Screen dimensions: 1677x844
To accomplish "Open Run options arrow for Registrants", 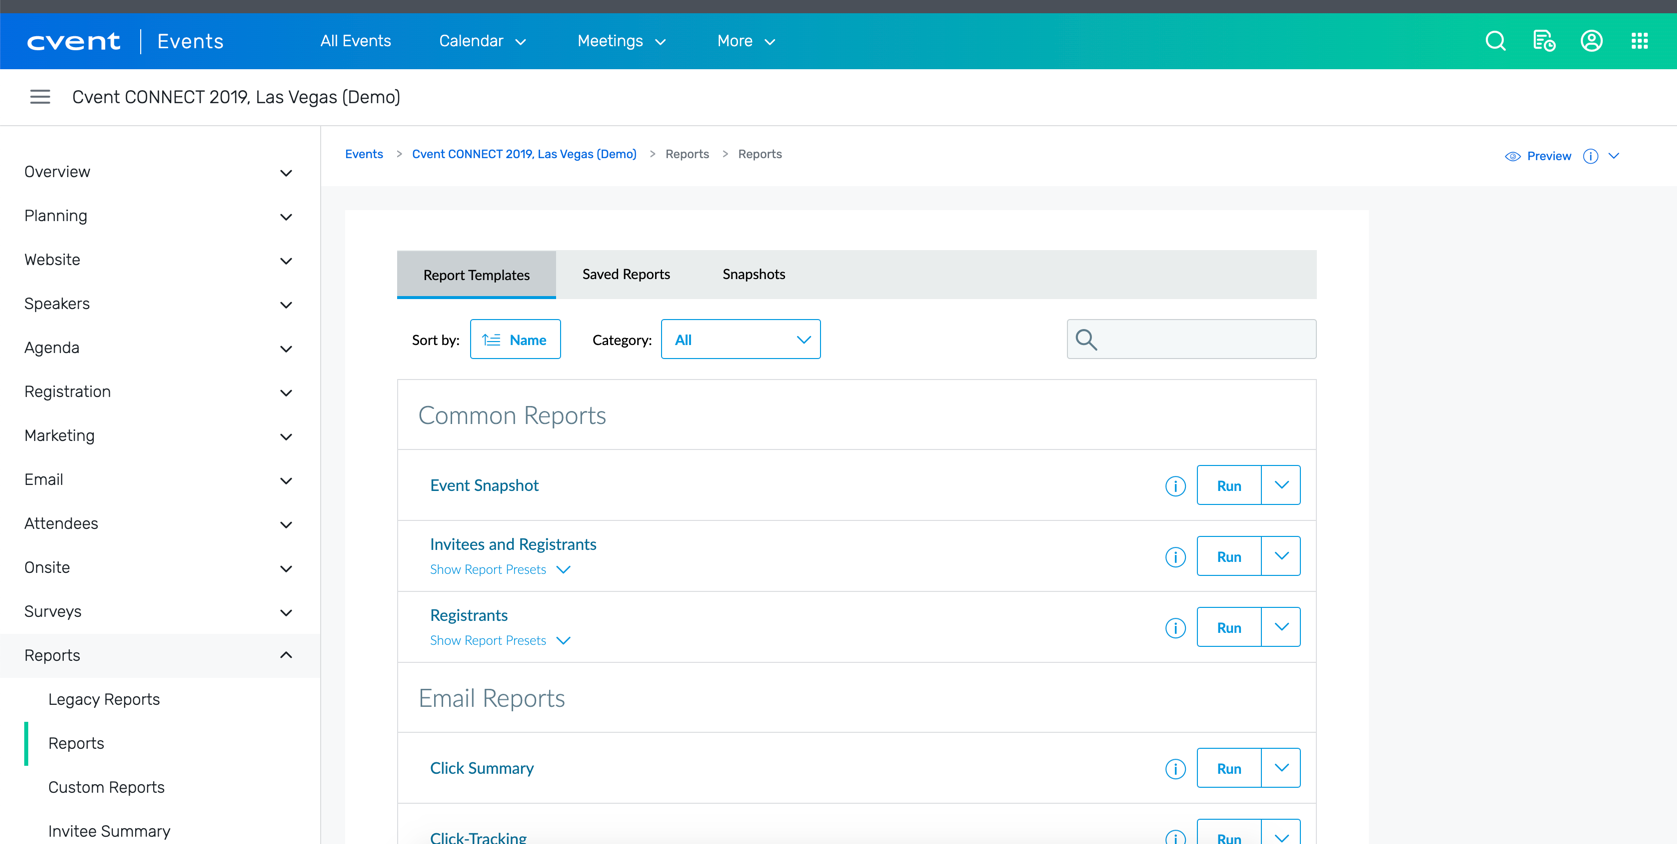I will tap(1281, 627).
